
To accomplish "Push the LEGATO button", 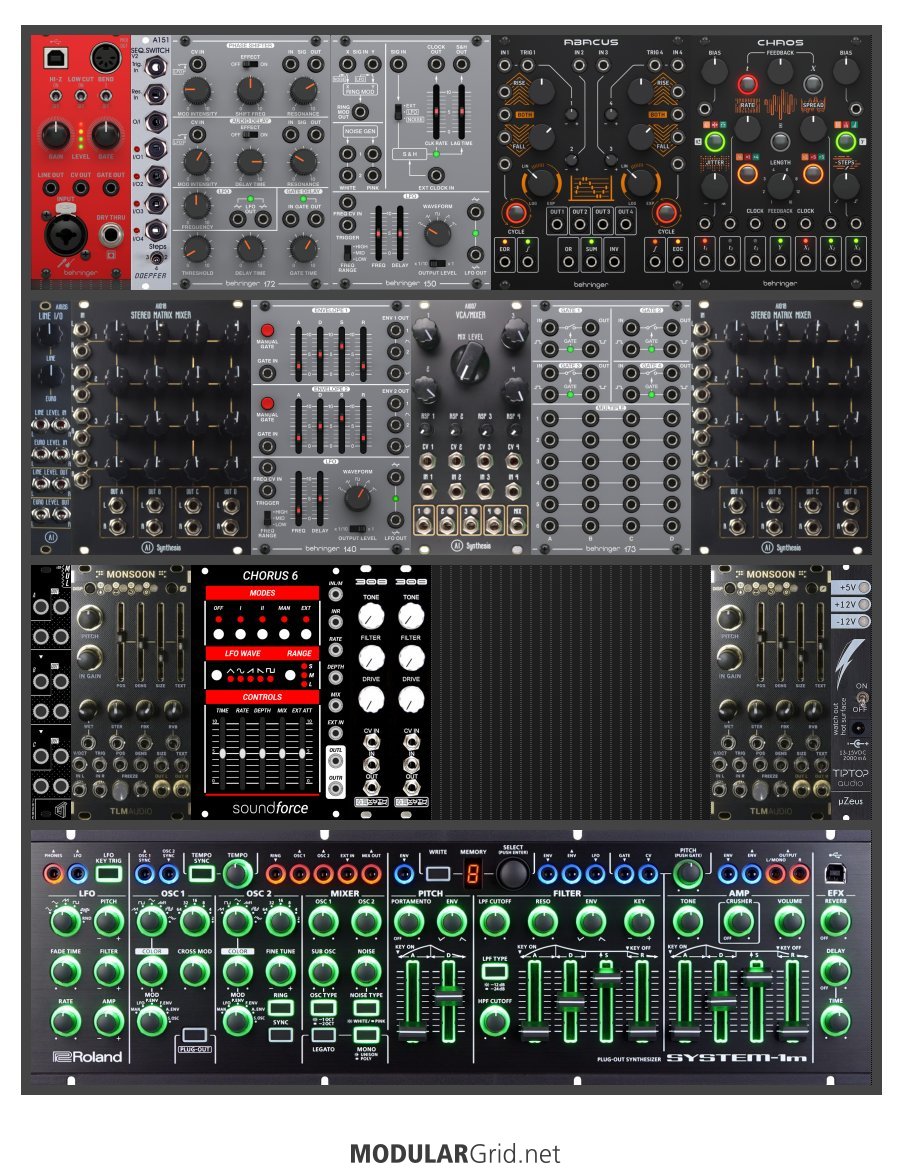I will (323, 1036).
